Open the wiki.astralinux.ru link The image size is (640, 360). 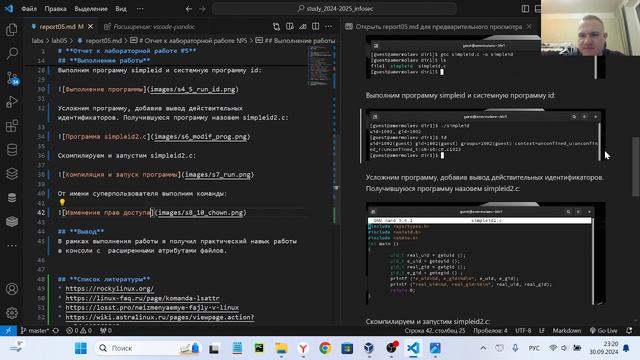pyautogui.click(x=160, y=317)
